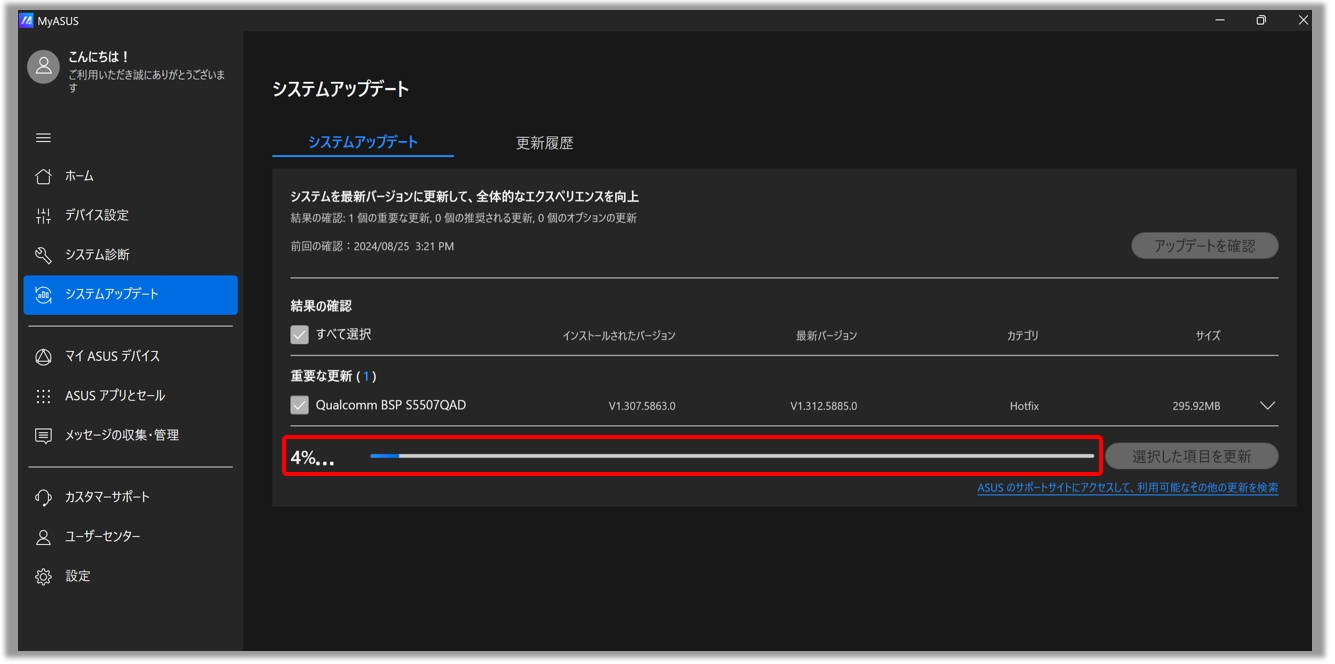Image resolution: width=1335 pixels, height=664 pixels.
Task: Click the マイ ASUS デバイス icon
Action: [43, 357]
